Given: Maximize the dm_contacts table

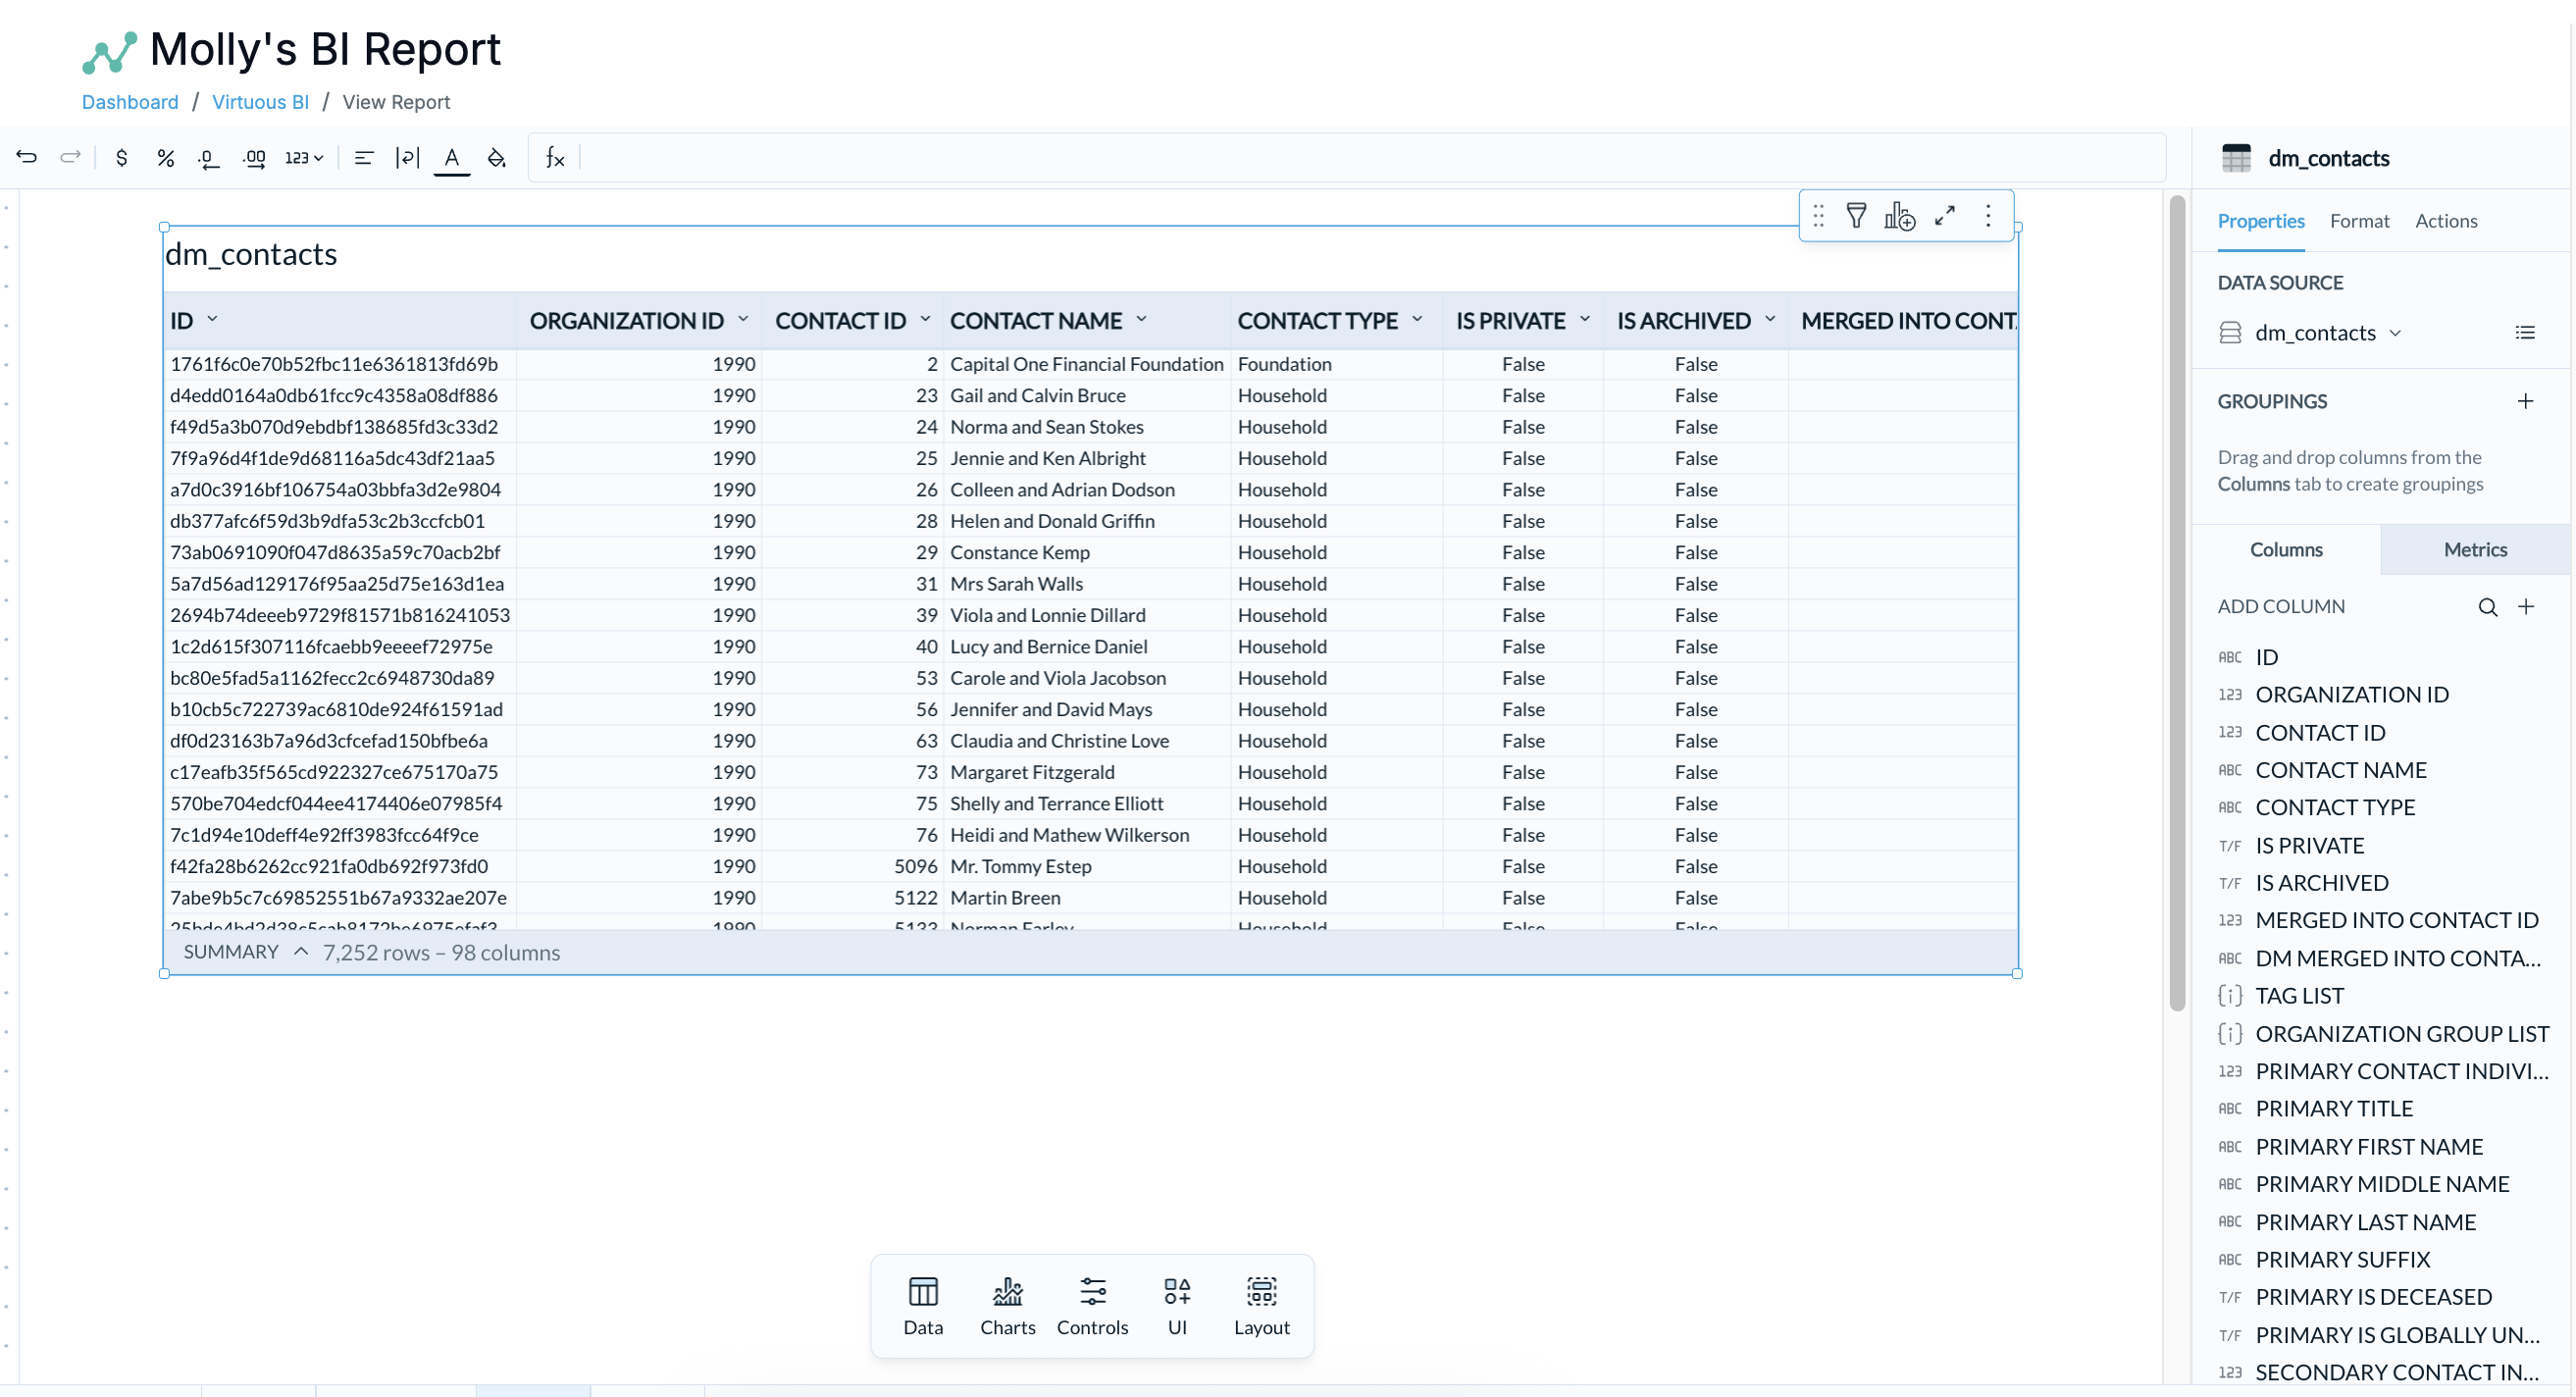Looking at the screenshot, I should pos(1945,215).
